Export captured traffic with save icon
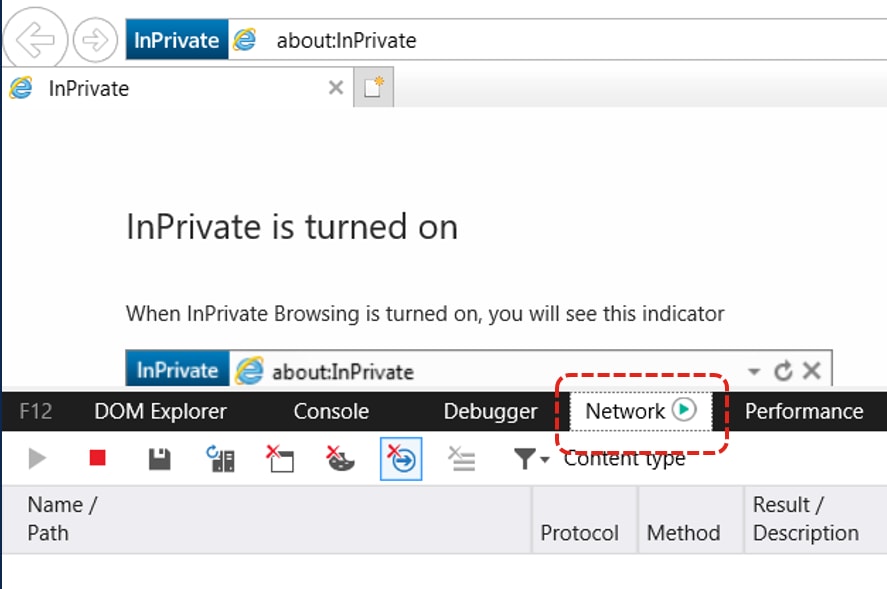887x589 pixels. (x=160, y=459)
